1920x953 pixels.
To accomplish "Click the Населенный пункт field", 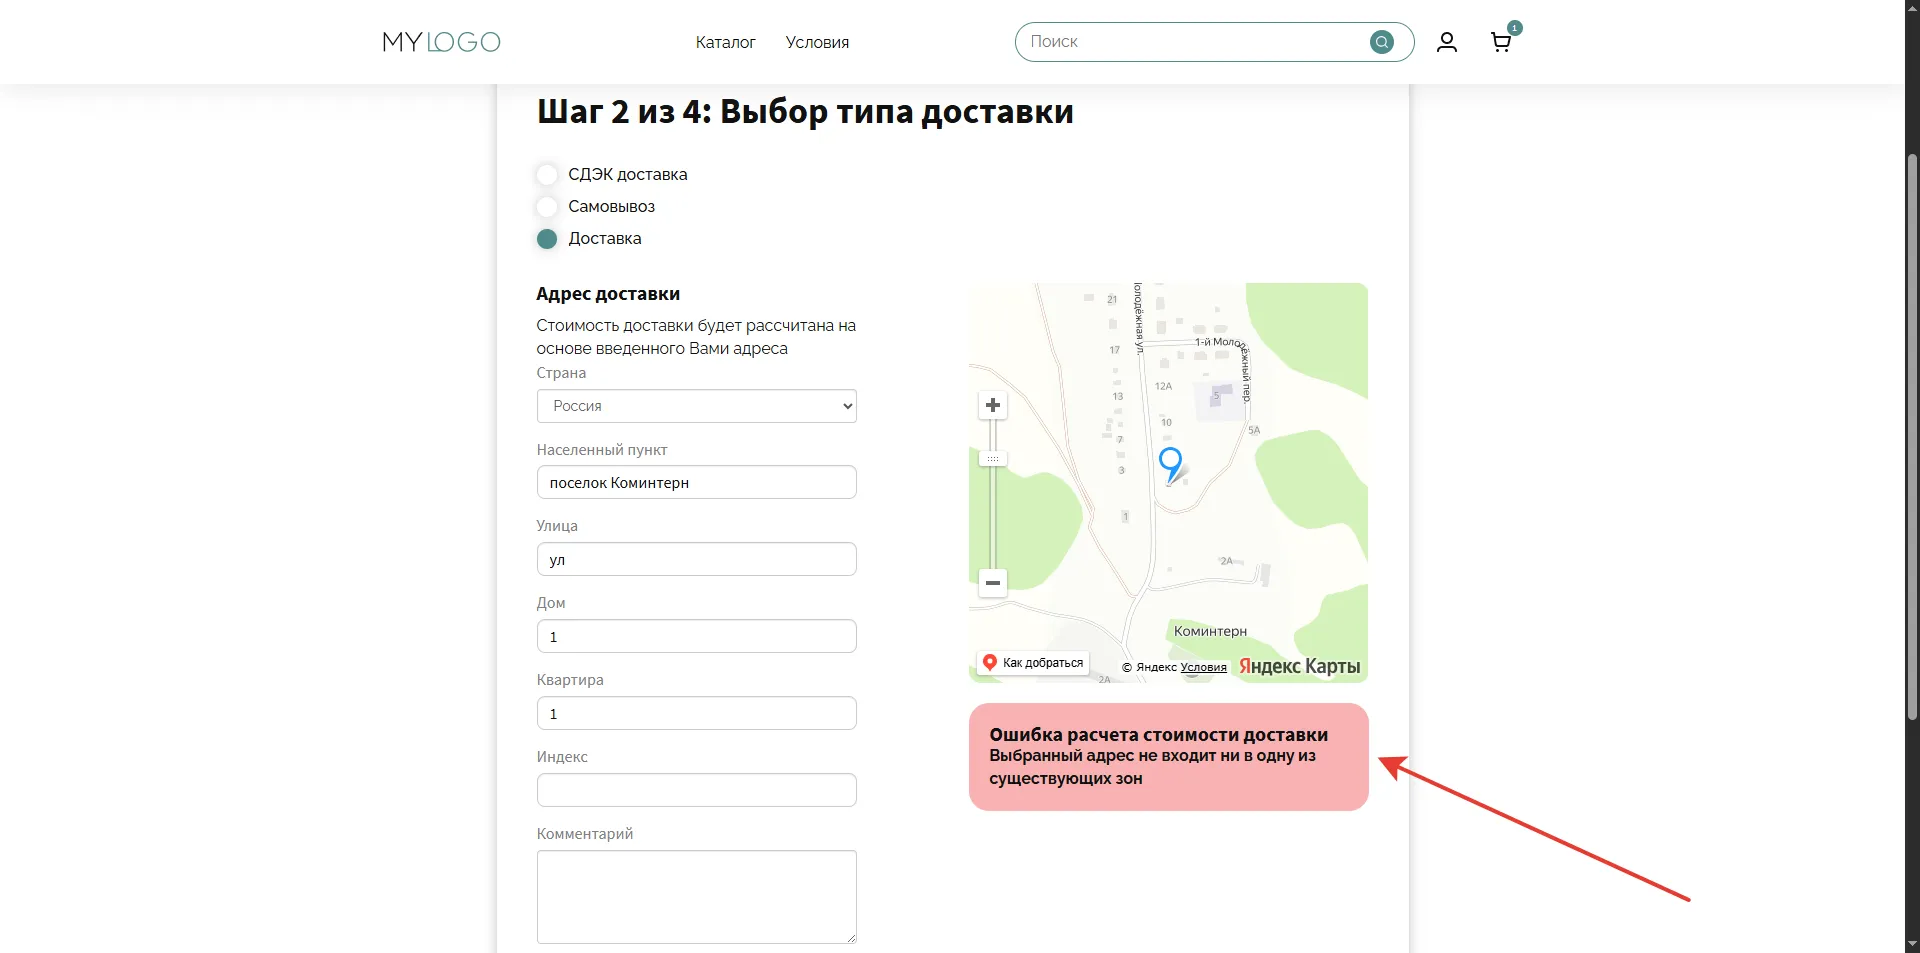I will tap(696, 482).
